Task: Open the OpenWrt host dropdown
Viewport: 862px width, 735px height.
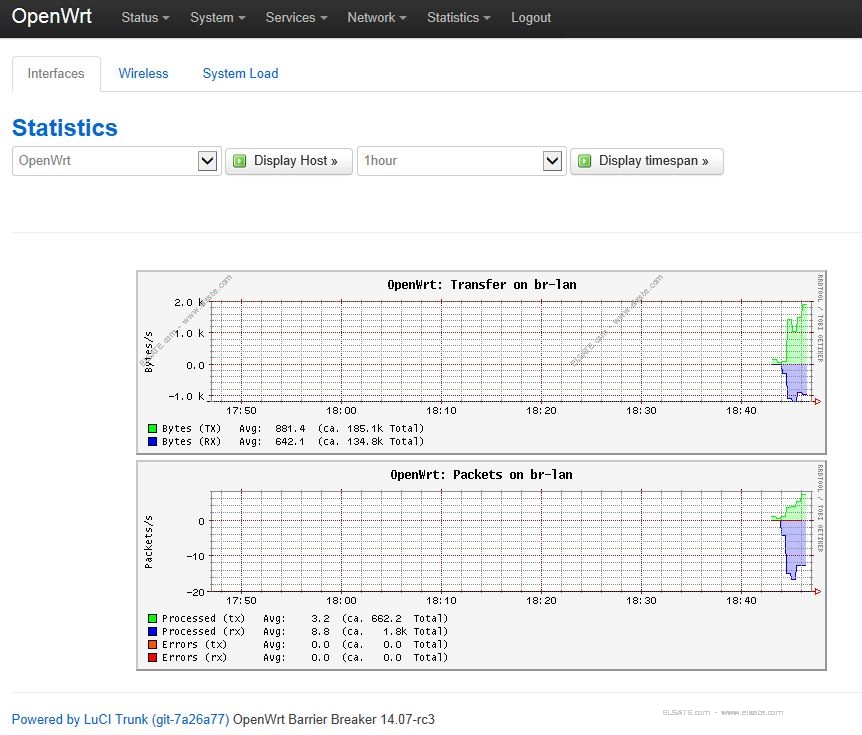Action: click(117, 161)
